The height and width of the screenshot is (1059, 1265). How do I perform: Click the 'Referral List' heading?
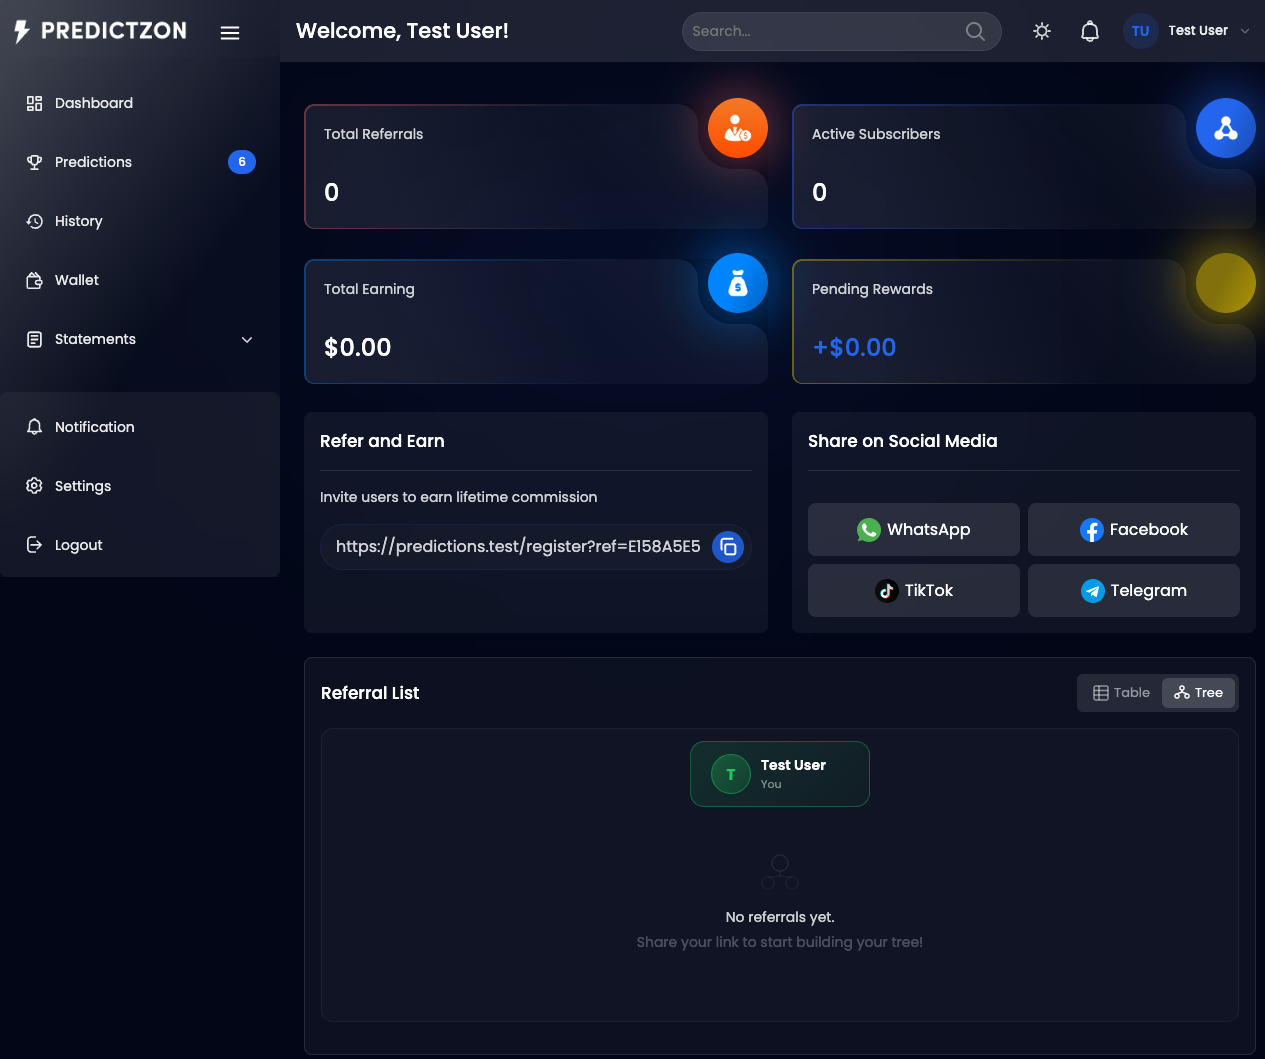pos(370,693)
